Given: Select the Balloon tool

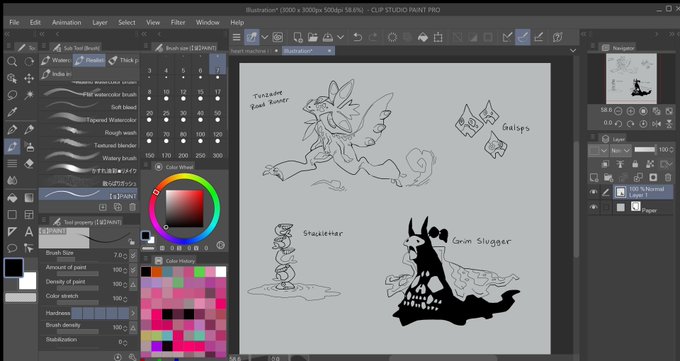Looking at the screenshot, I should tap(12, 249).
